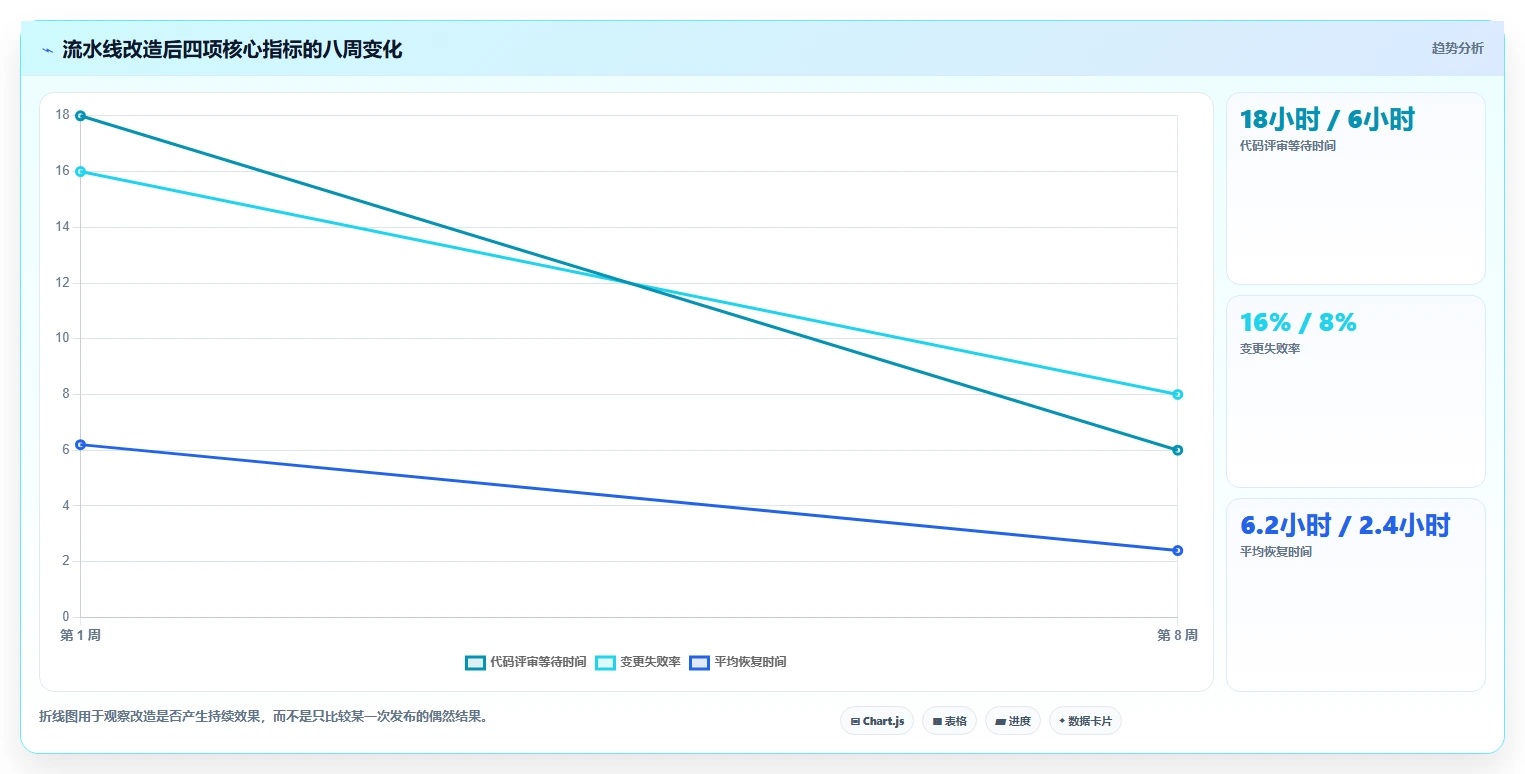
Task: Toggle 变更失败率 legend swatch
Action: (606, 662)
